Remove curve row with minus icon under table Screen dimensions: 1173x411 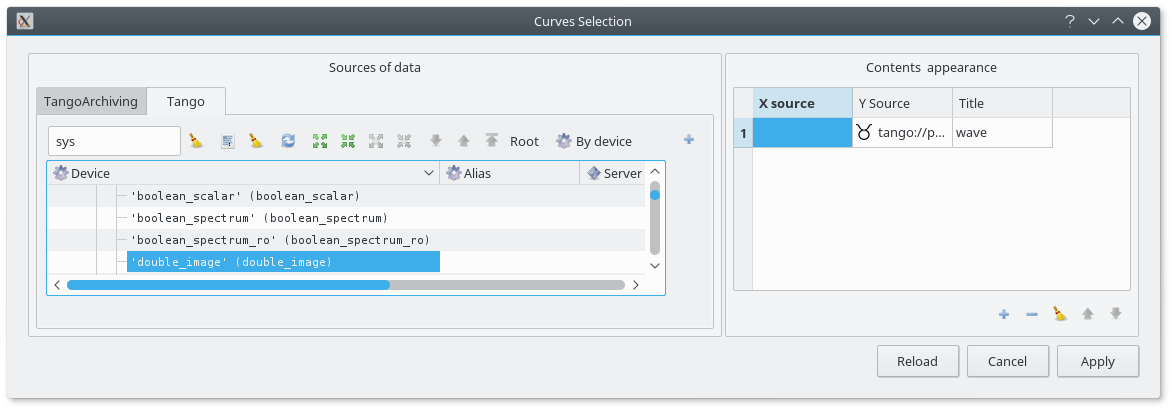pyautogui.click(x=1032, y=314)
